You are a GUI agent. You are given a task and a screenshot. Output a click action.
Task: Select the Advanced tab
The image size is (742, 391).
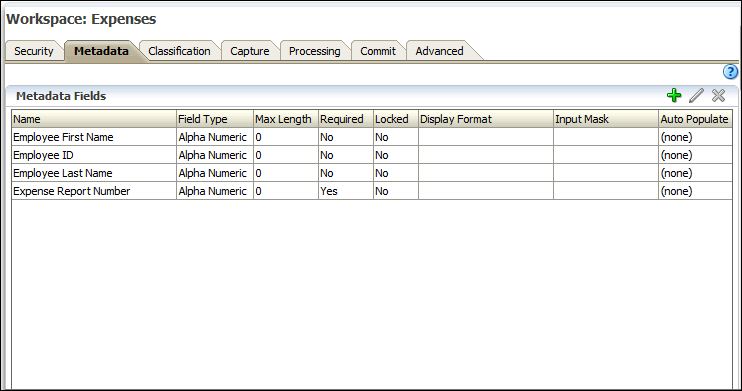tap(439, 51)
